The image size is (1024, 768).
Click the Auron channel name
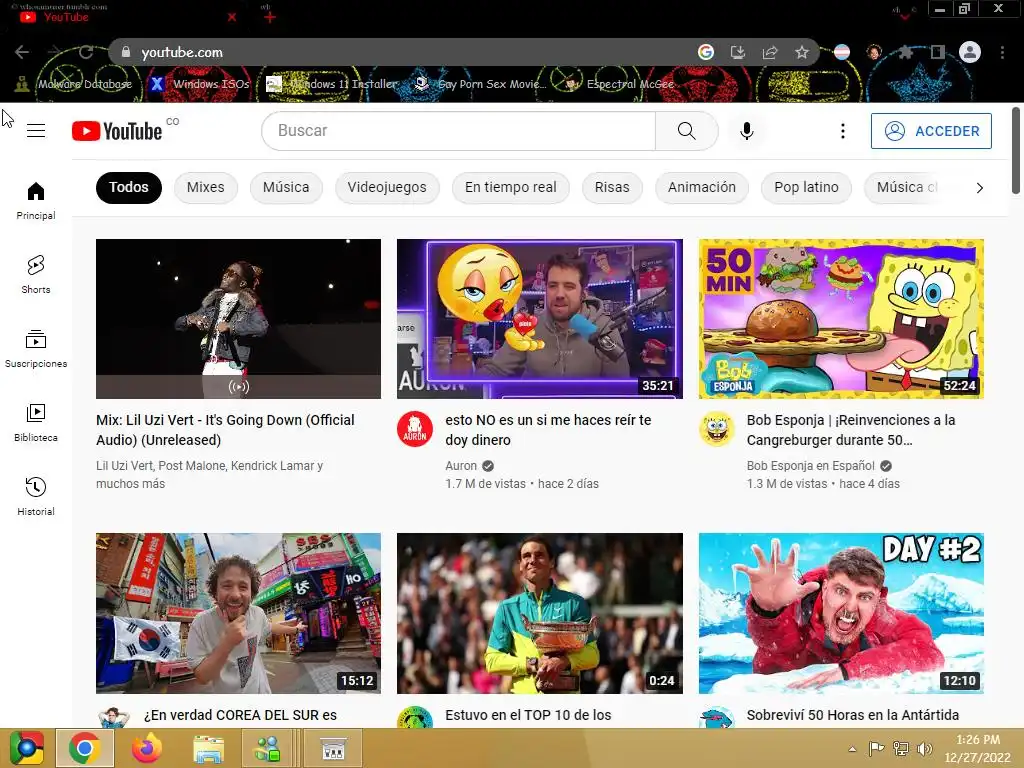click(x=461, y=466)
